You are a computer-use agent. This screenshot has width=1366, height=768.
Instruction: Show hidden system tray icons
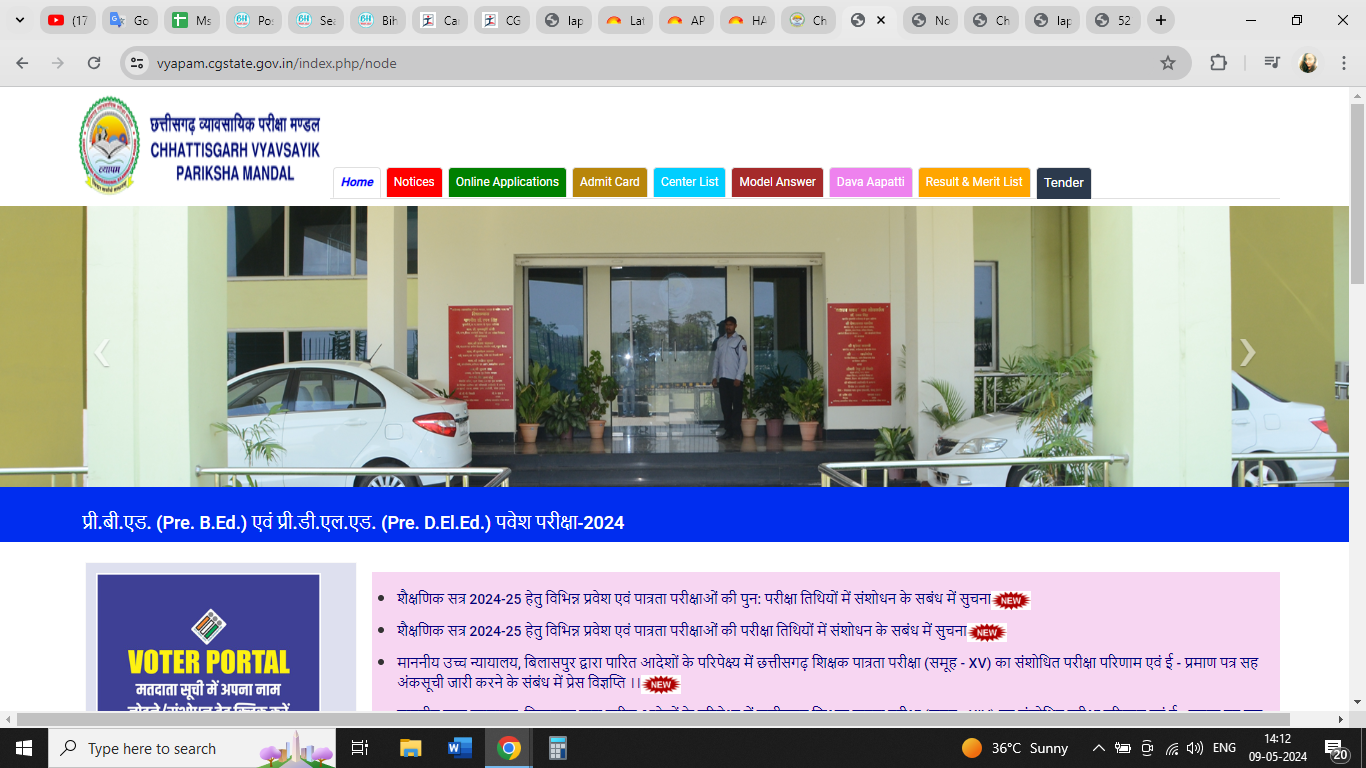click(1098, 748)
